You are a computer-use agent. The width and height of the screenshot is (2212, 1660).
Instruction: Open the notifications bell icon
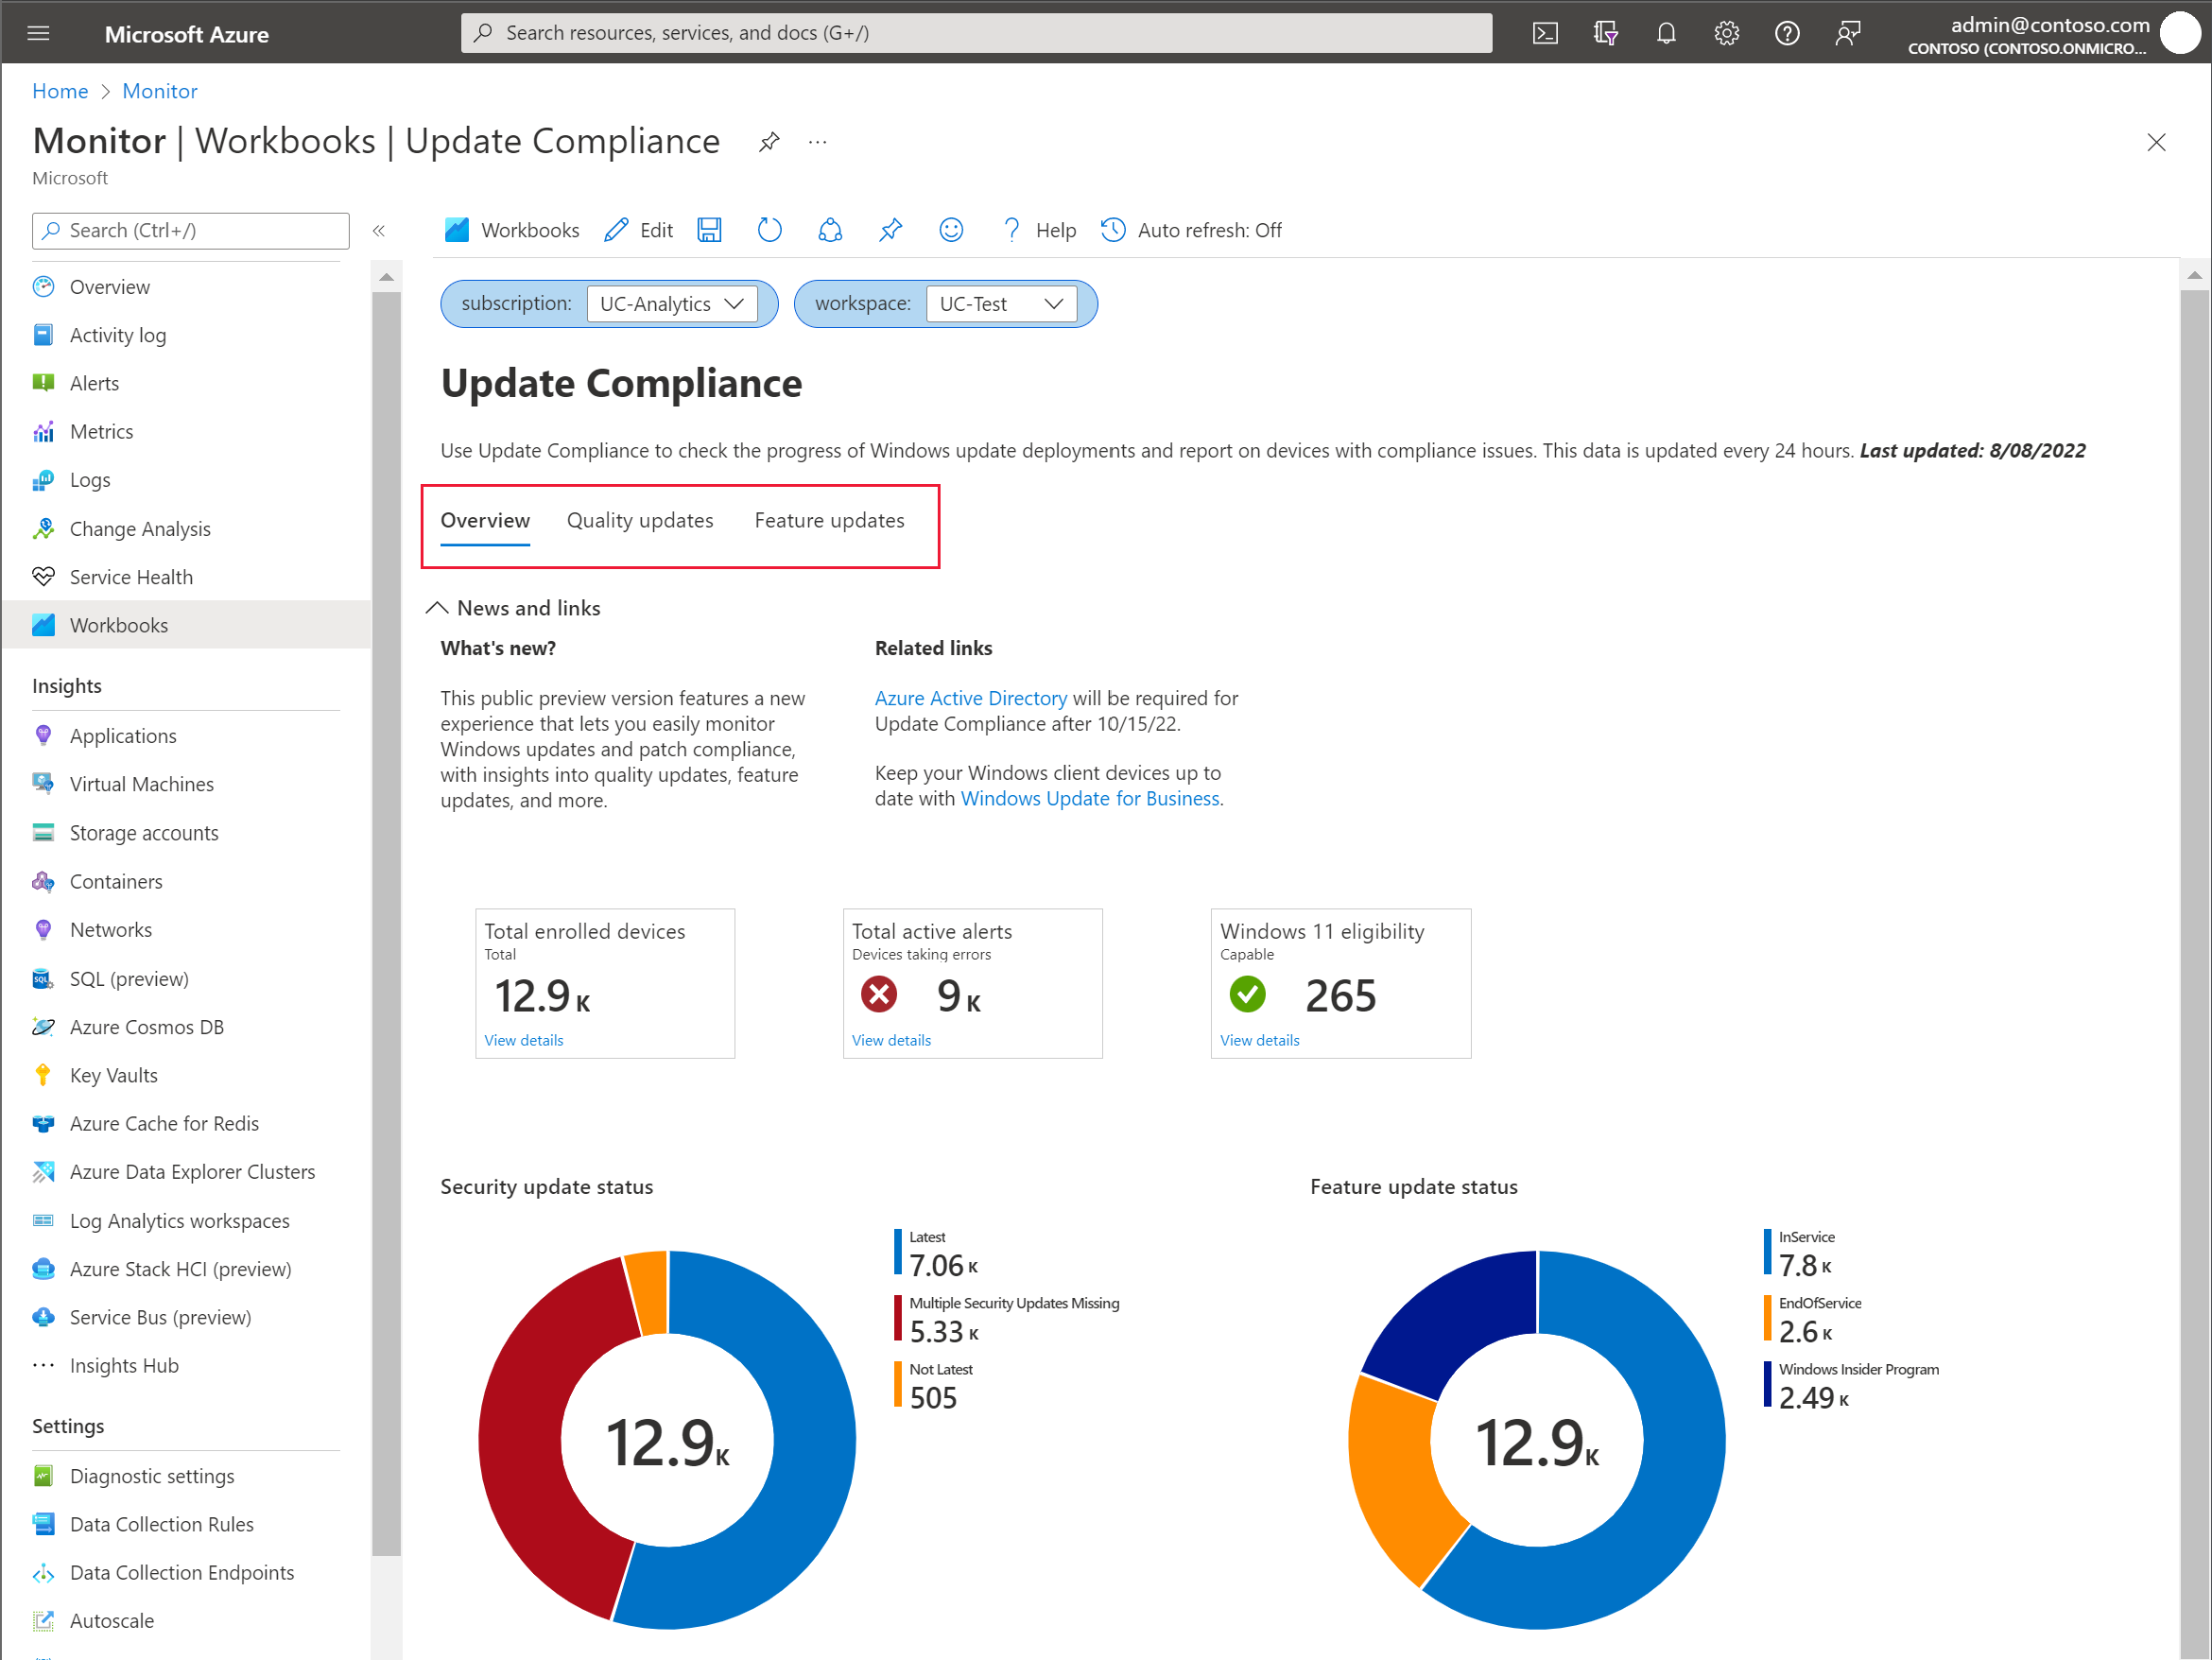tap(1666, 33)
